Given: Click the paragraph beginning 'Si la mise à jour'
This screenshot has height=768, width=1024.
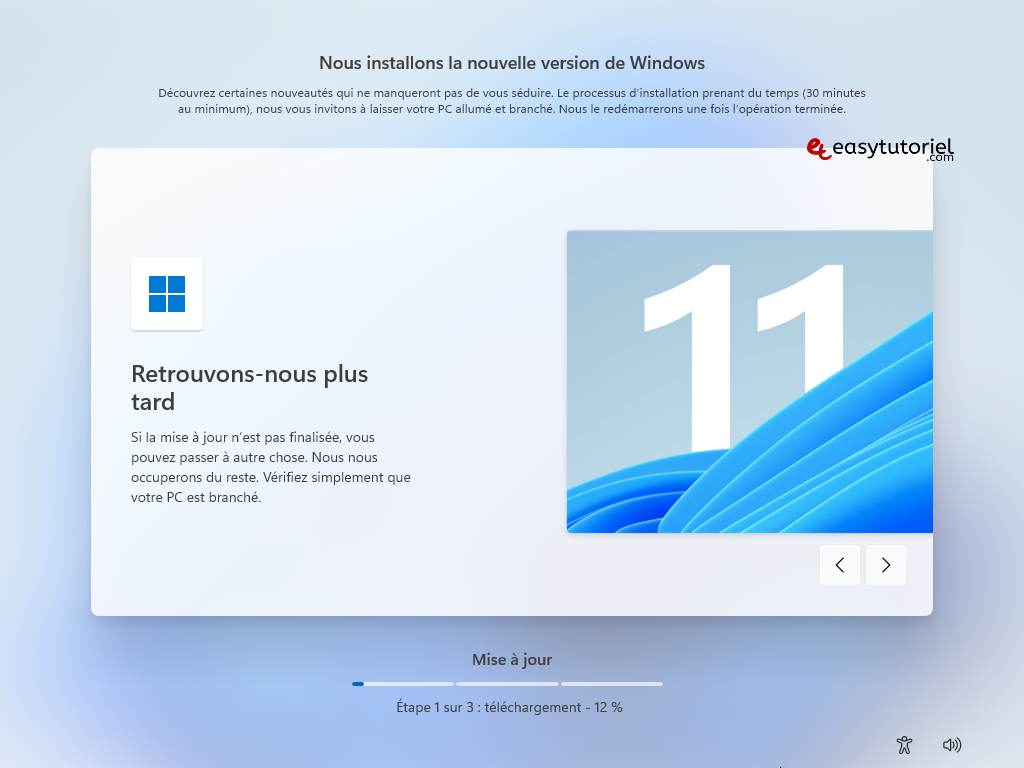Looking at the screenshot, I should (x=271, y=467).
